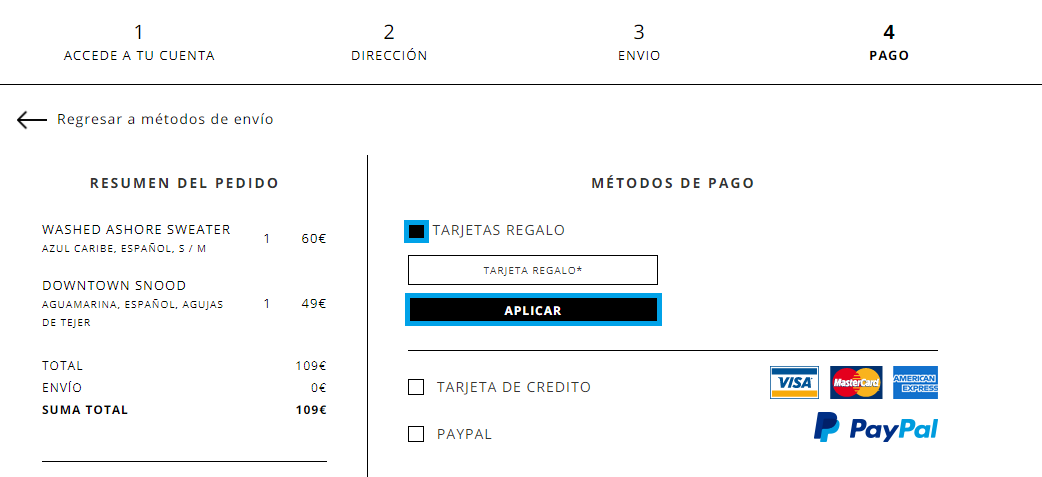The width and height of the screenshot is (1042, 477).
Task: Click the Visa card logo
Action: coord(794,383)
